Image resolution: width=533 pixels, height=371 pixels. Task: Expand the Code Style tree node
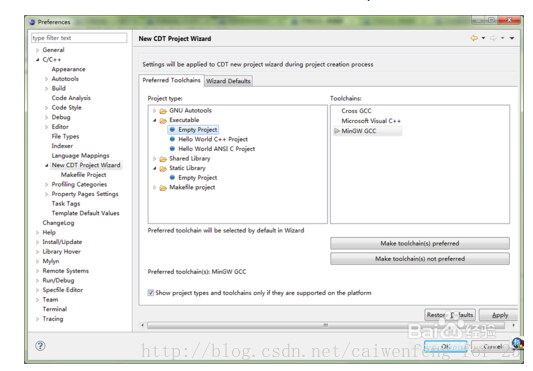click(x=47, y=108)
